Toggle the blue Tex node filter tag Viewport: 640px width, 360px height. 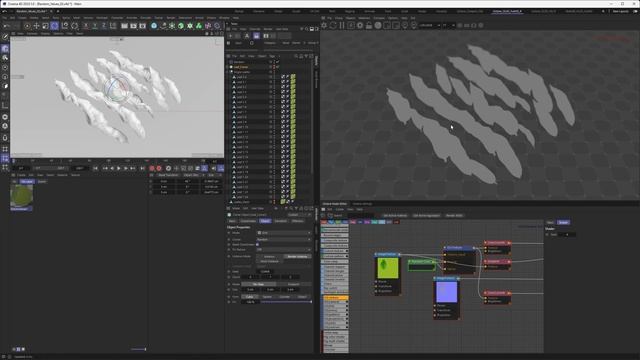[x=331, y=222]
